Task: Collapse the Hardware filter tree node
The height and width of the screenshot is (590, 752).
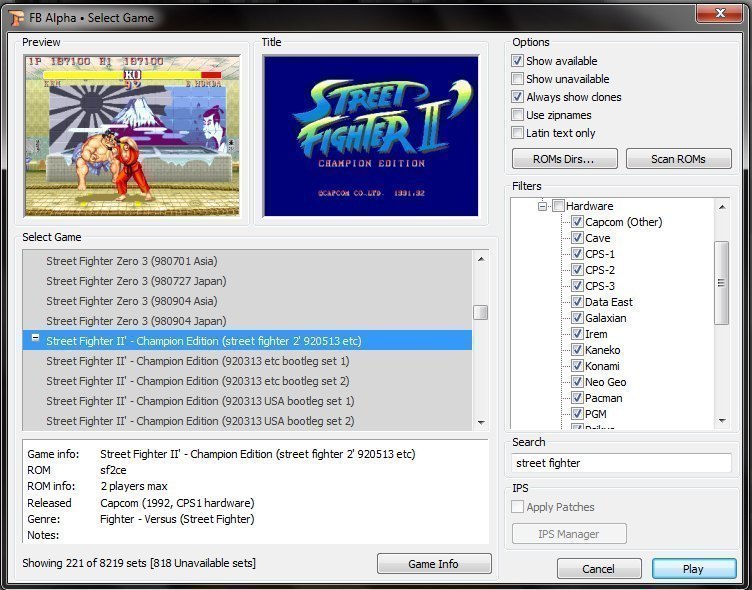Action: 542,206
